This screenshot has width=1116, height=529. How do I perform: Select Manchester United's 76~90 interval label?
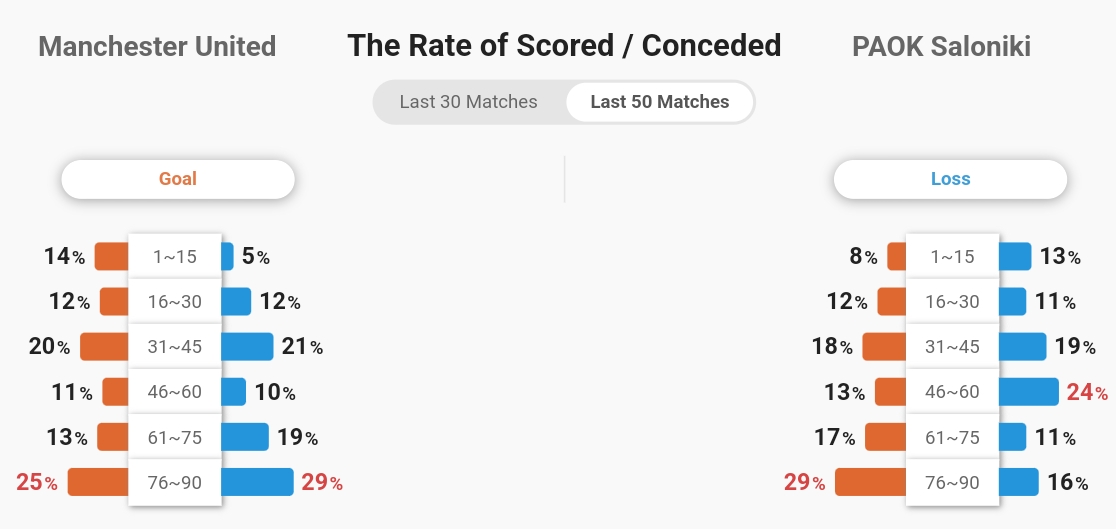tap(175, 483)
